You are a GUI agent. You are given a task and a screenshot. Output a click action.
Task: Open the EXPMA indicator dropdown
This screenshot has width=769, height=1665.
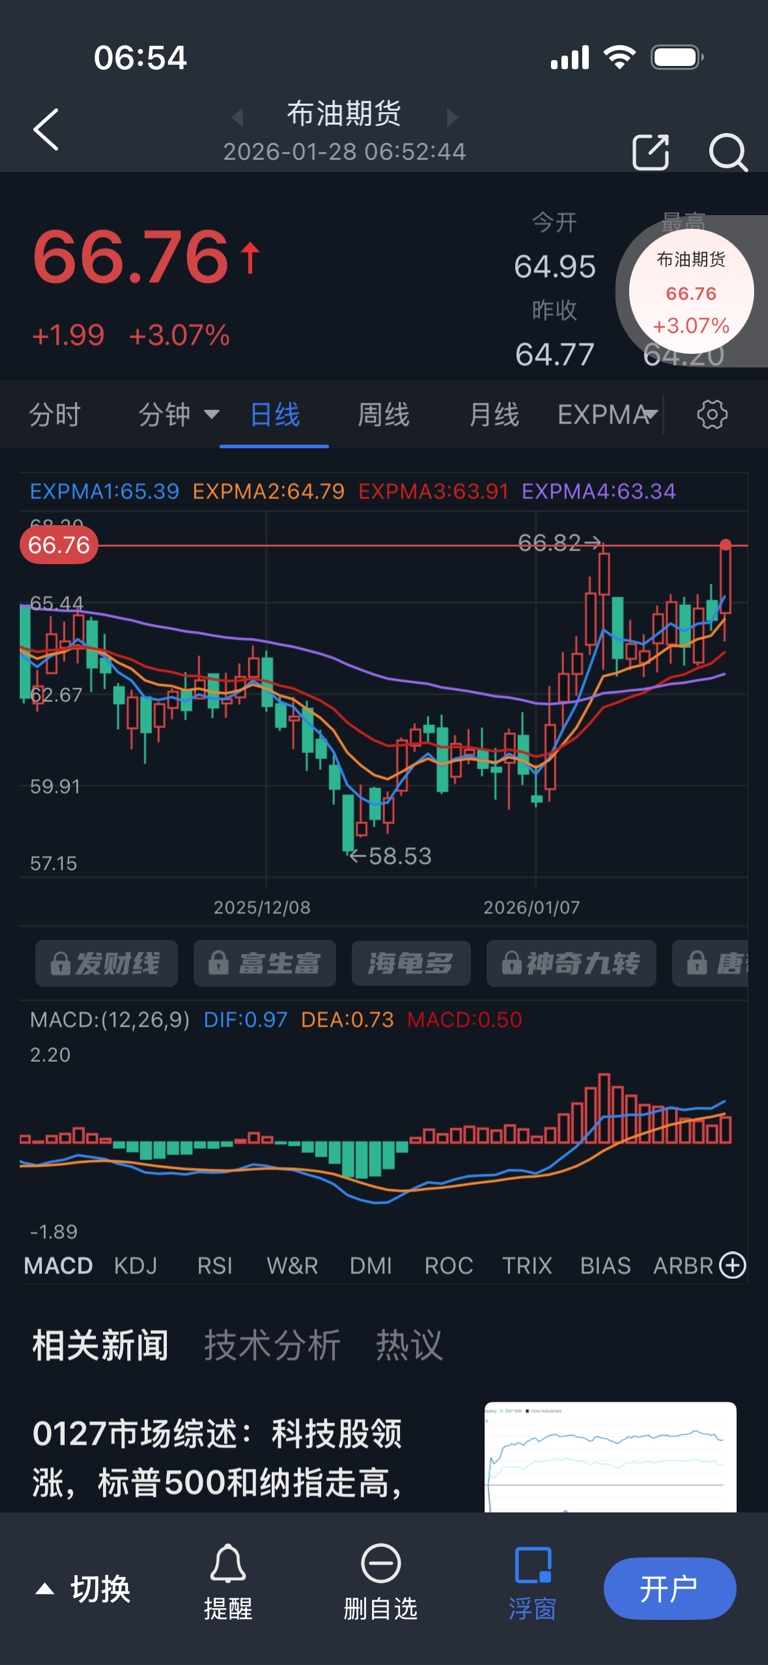608,414
